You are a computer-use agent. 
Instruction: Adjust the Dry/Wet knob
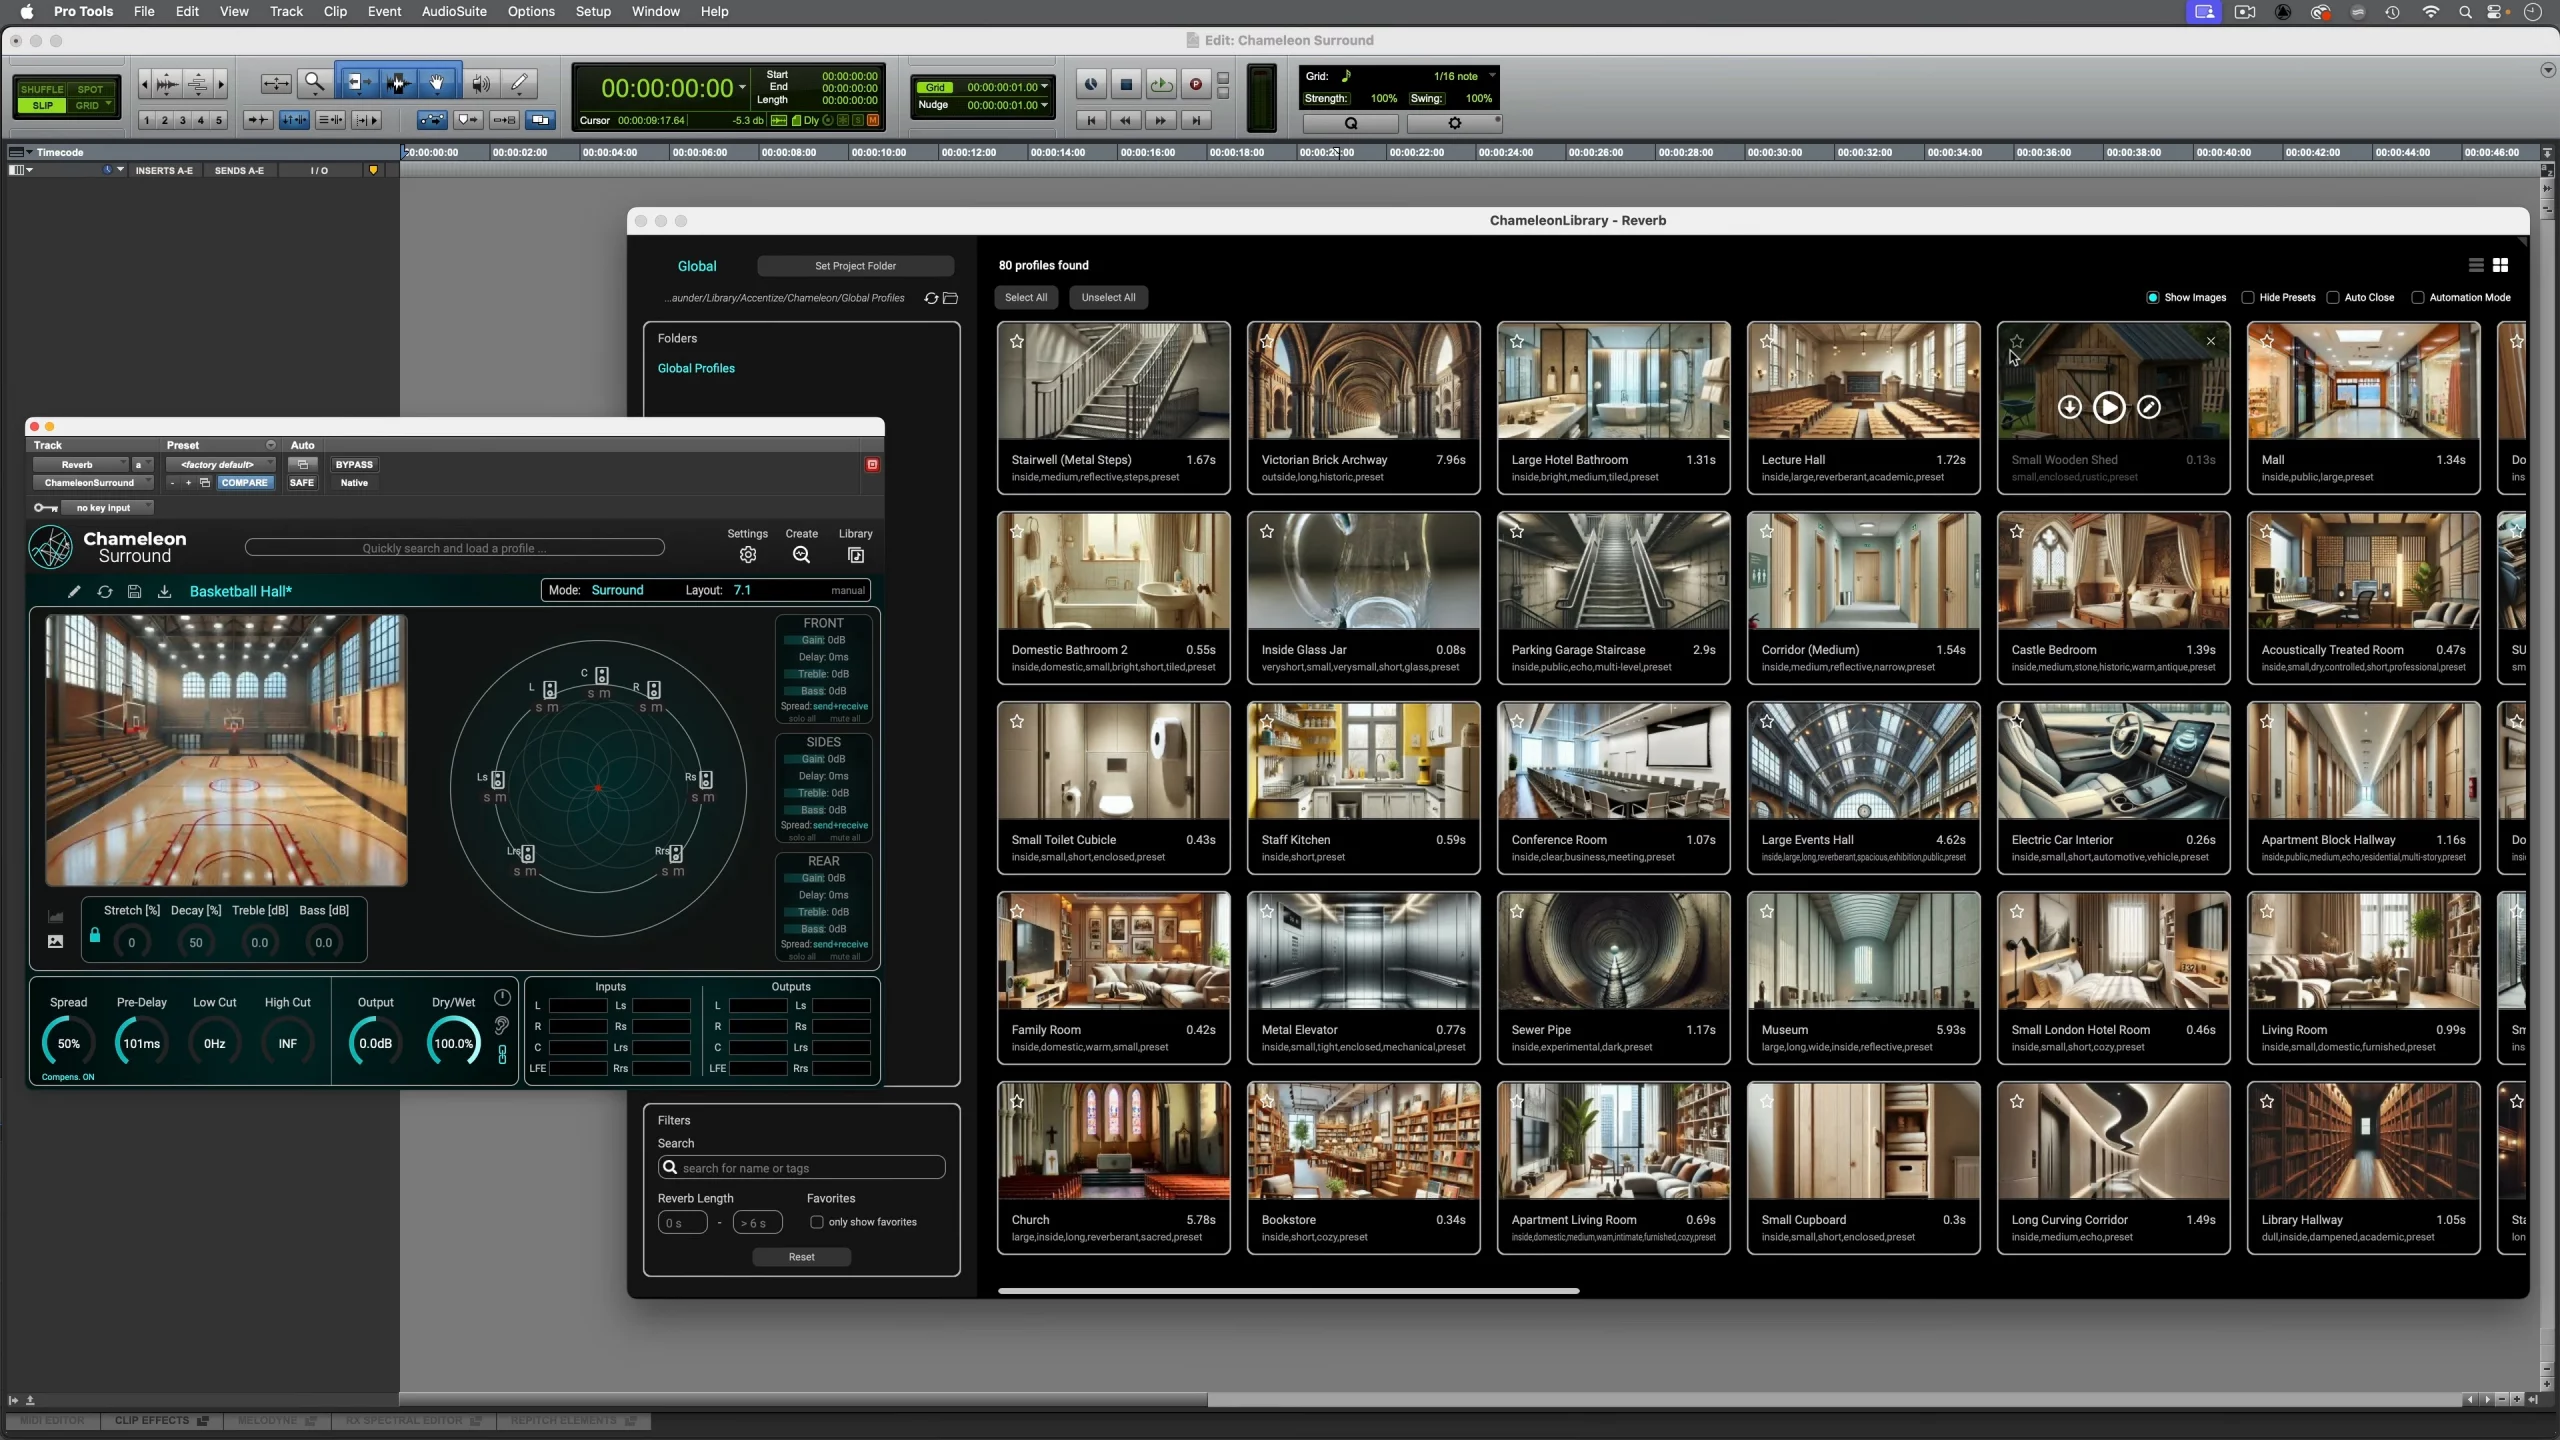tap(453, 1044)
